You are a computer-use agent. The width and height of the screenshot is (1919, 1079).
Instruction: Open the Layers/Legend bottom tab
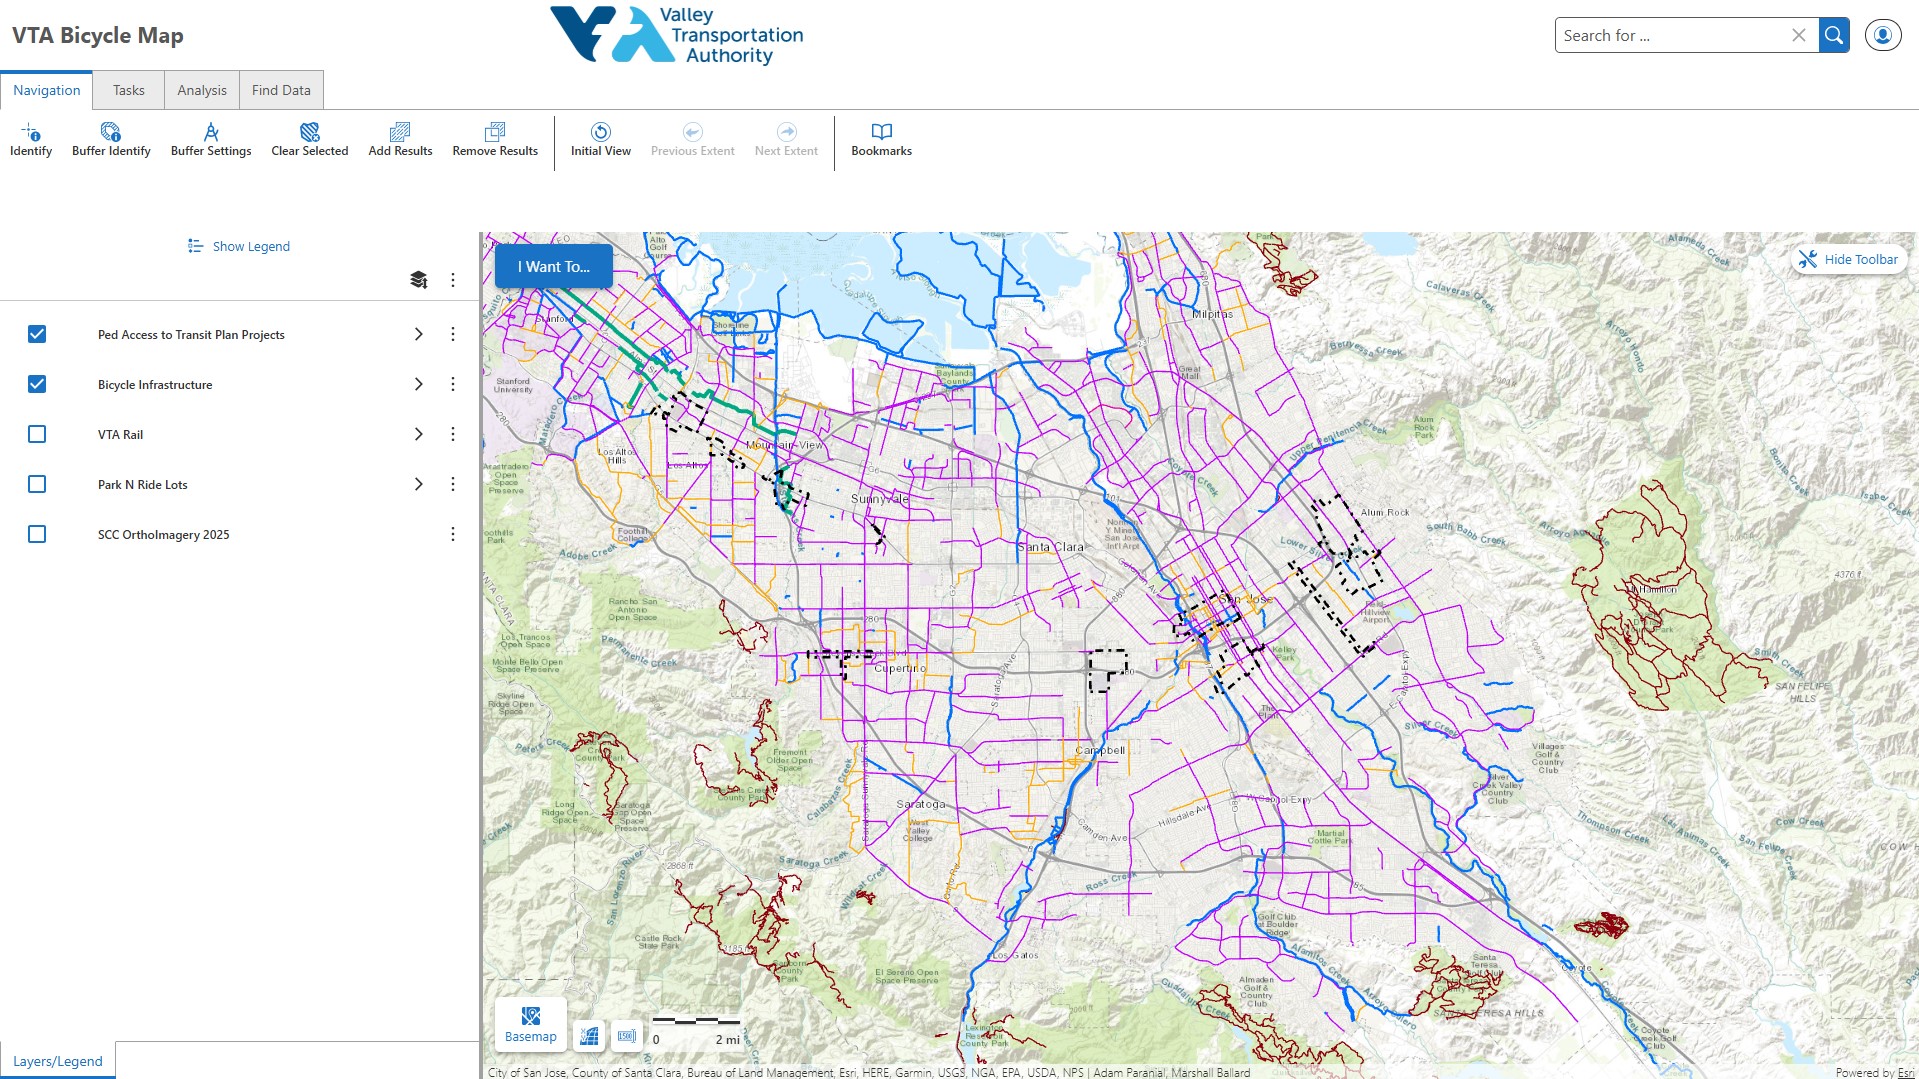pos(58,1061)
